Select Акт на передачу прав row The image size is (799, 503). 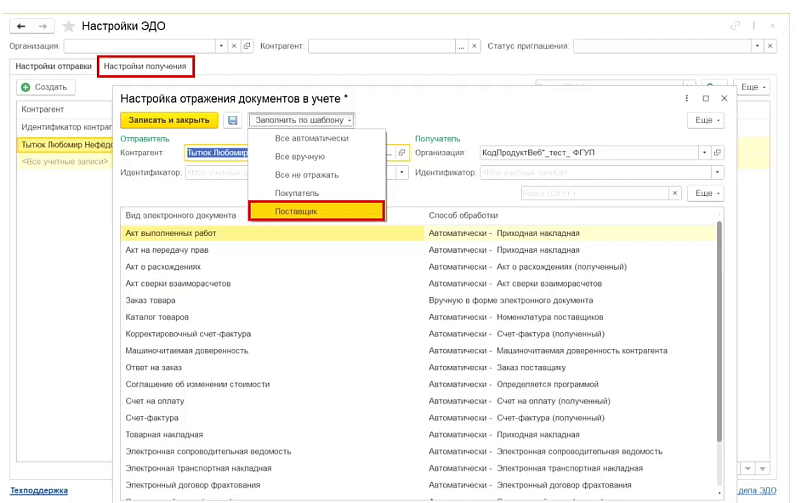tap(419, 250)
